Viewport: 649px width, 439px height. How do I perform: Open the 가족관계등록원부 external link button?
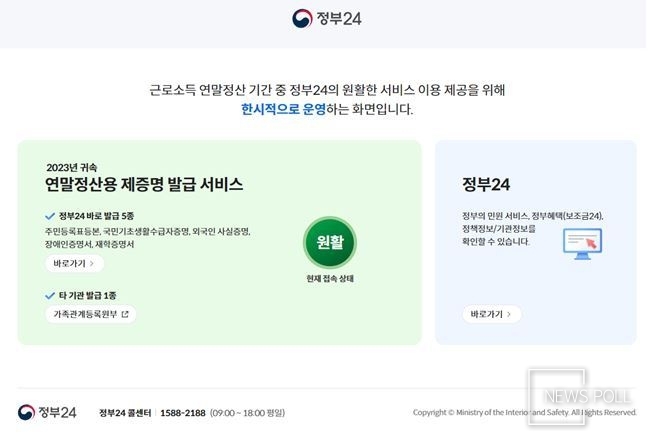[91, 314]
